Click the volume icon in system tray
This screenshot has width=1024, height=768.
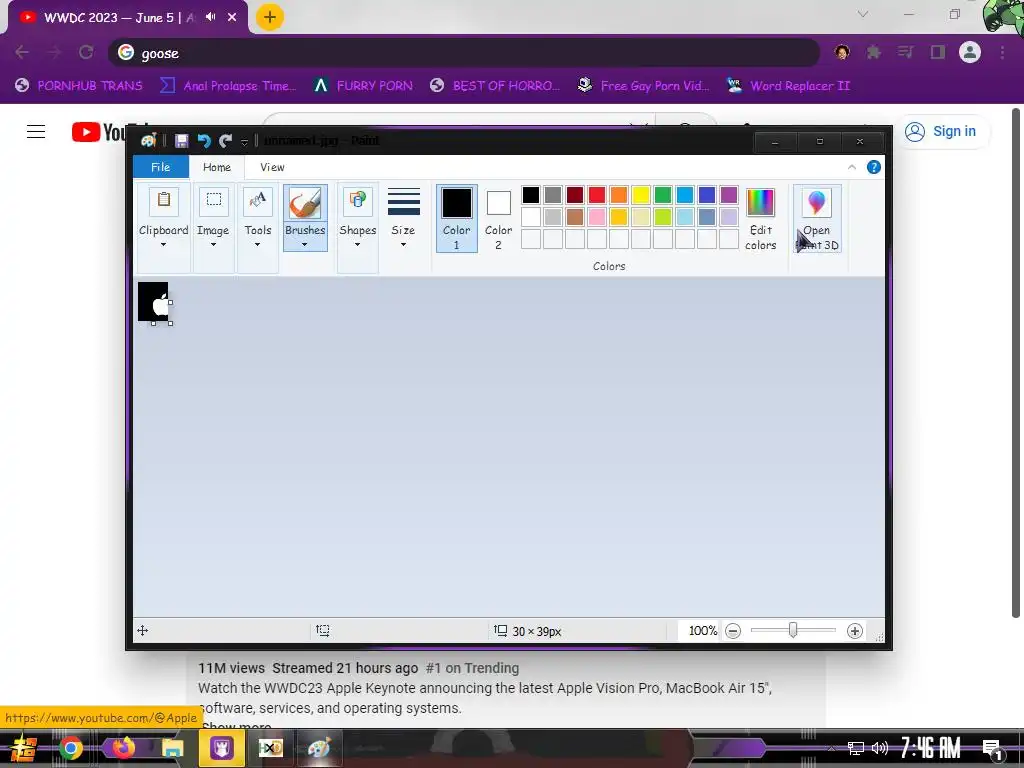(880, 748)
